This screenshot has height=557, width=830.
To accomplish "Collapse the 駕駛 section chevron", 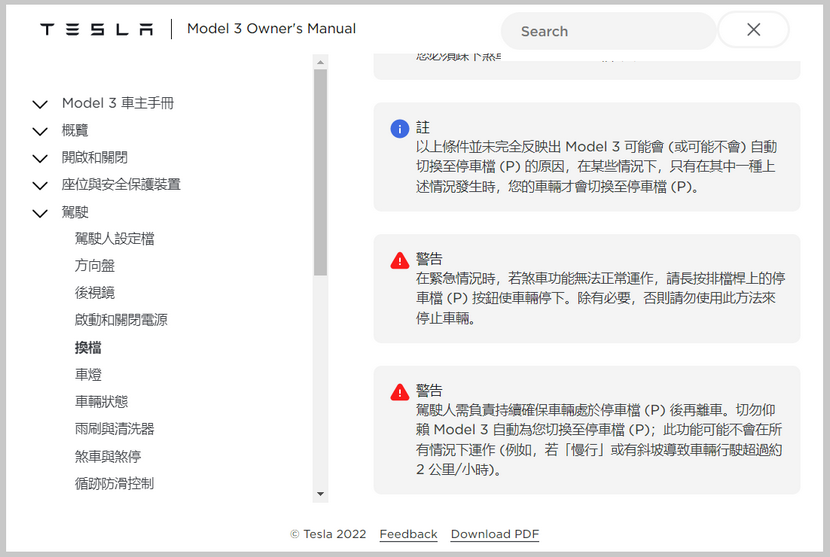I will (40, 213).
